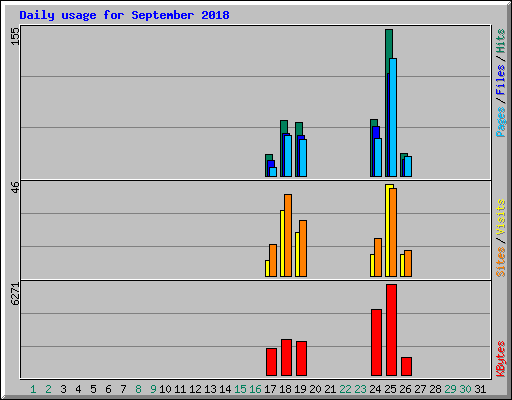Click day label 2 on the x-axis
The height and width of the screenshot is (400, 512).
coord(48,389)
